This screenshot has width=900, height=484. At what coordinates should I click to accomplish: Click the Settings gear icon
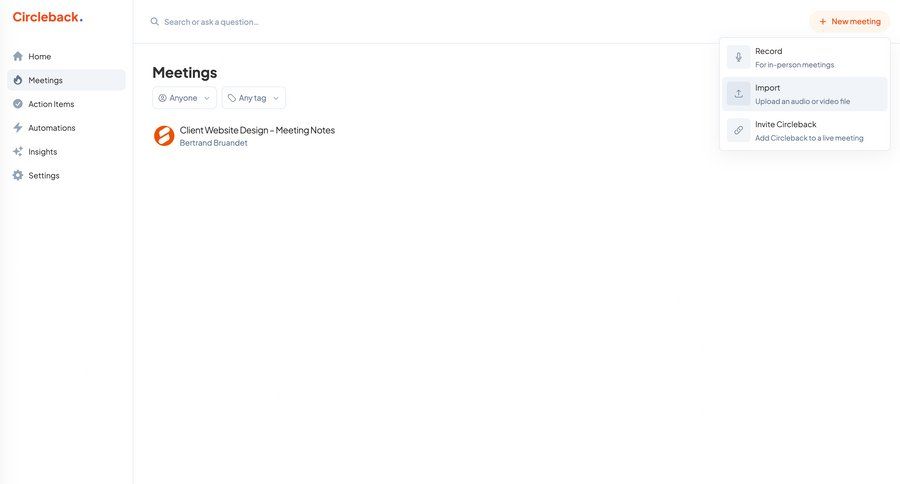click(18, 176)
